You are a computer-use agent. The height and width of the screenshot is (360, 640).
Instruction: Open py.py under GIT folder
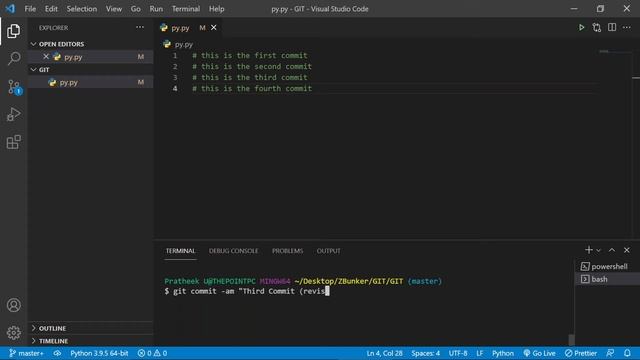pos(91,82)
